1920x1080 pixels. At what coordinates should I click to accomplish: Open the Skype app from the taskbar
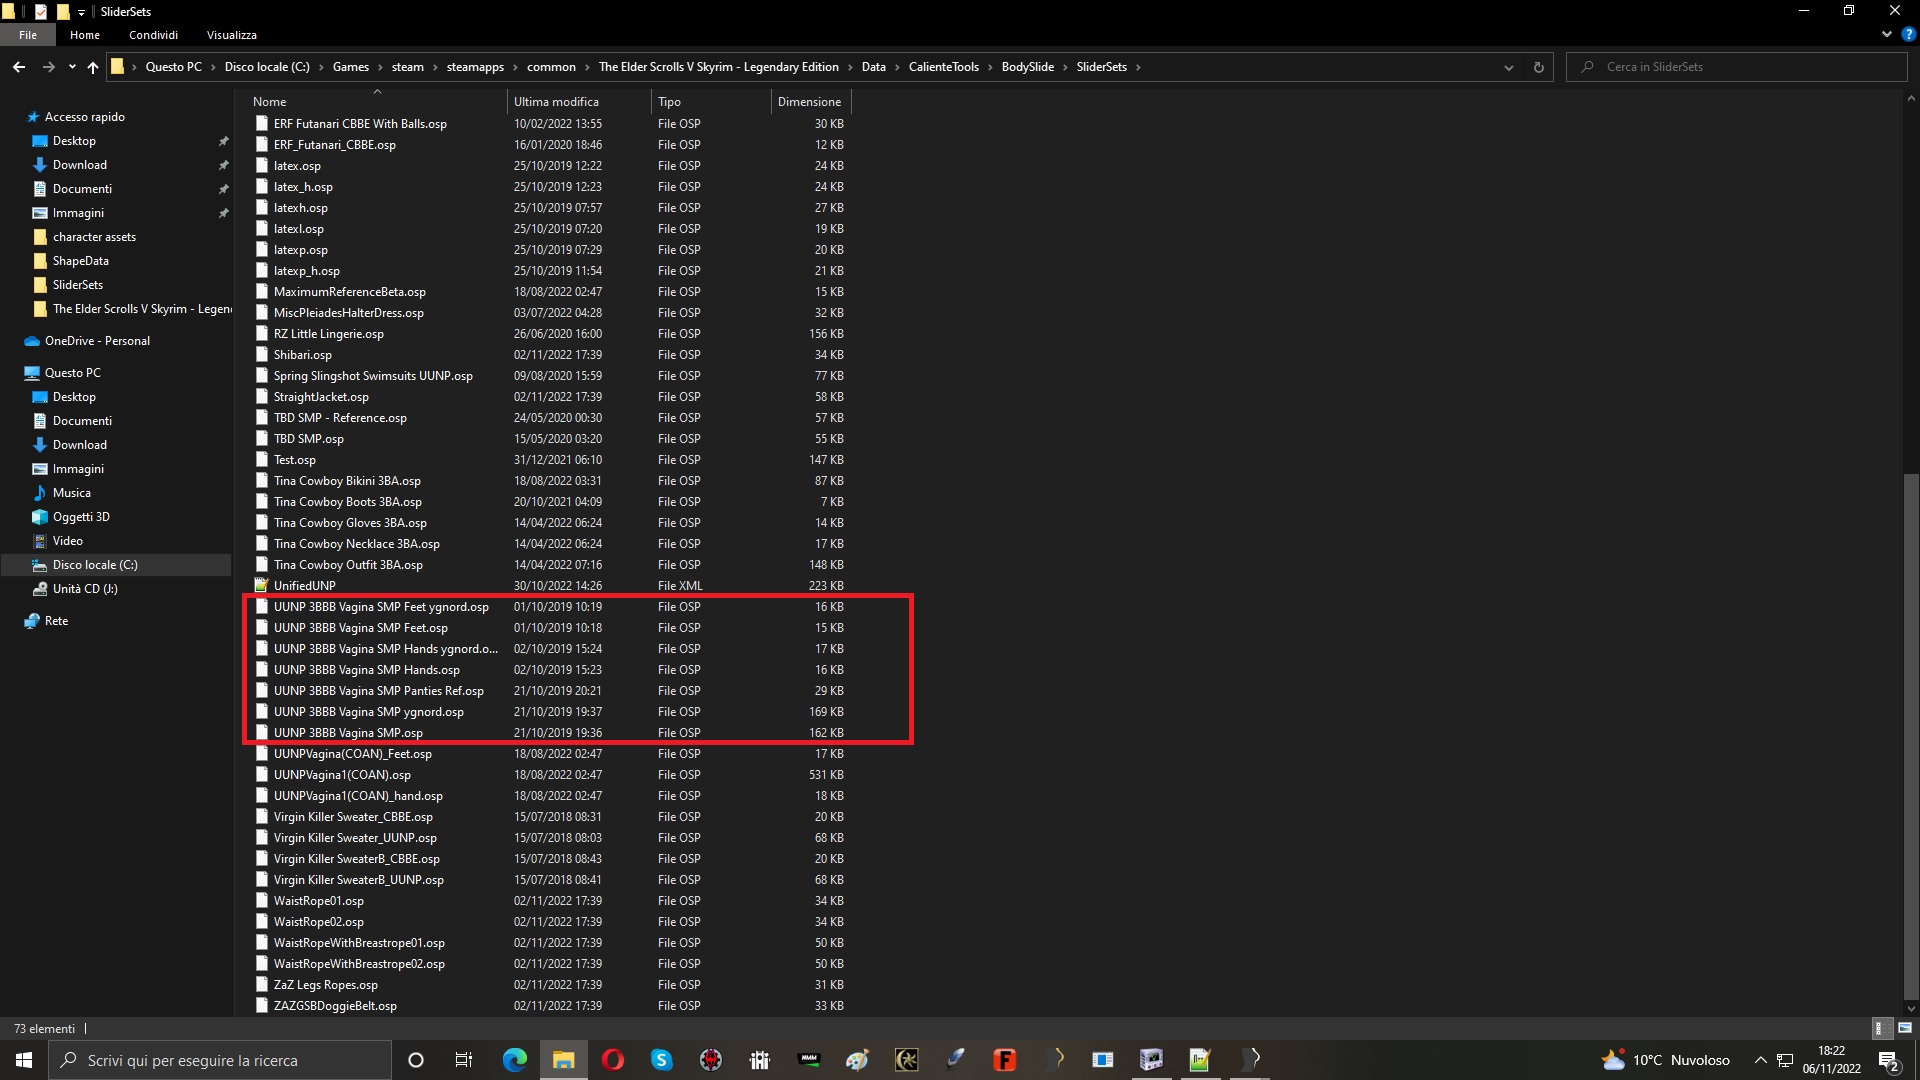click(x=662, y=1059)
